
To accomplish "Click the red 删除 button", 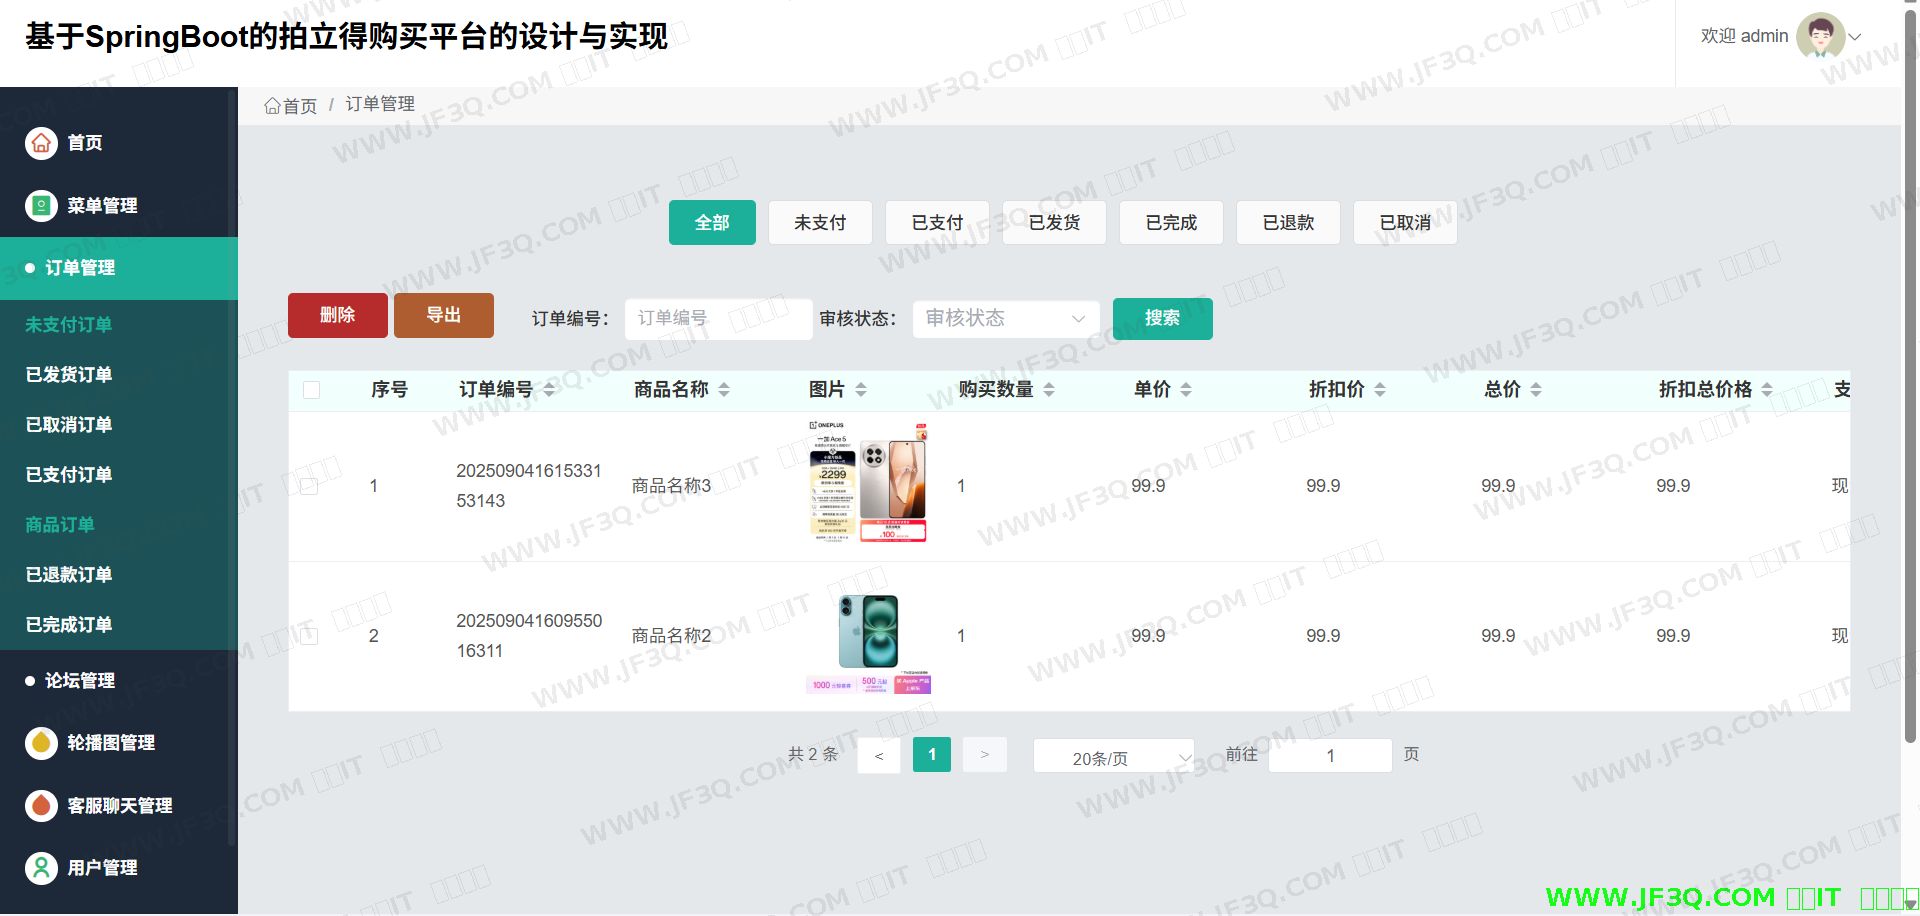I will click(337, 316).
